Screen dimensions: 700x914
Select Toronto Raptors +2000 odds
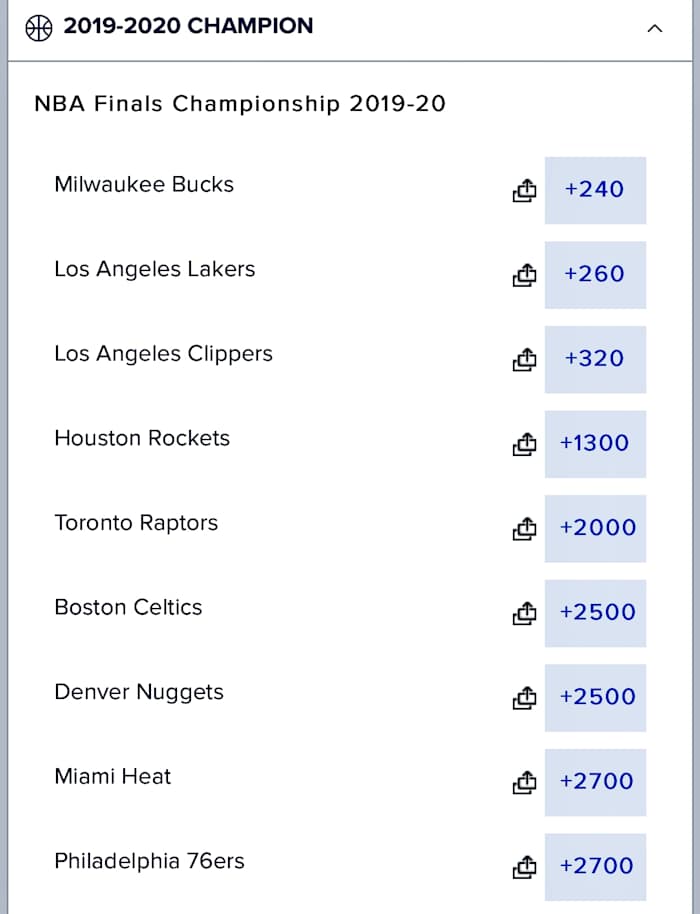[x=595, y=528]
